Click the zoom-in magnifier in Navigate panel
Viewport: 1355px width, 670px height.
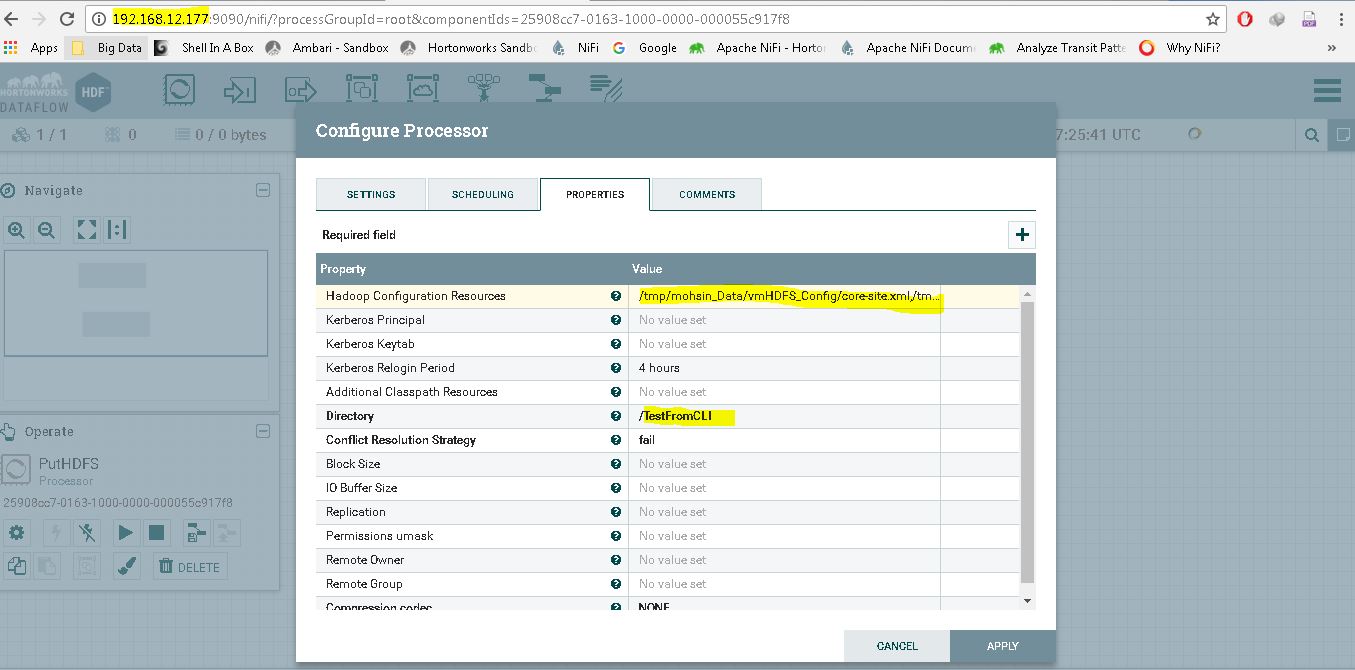pos(16,229)
